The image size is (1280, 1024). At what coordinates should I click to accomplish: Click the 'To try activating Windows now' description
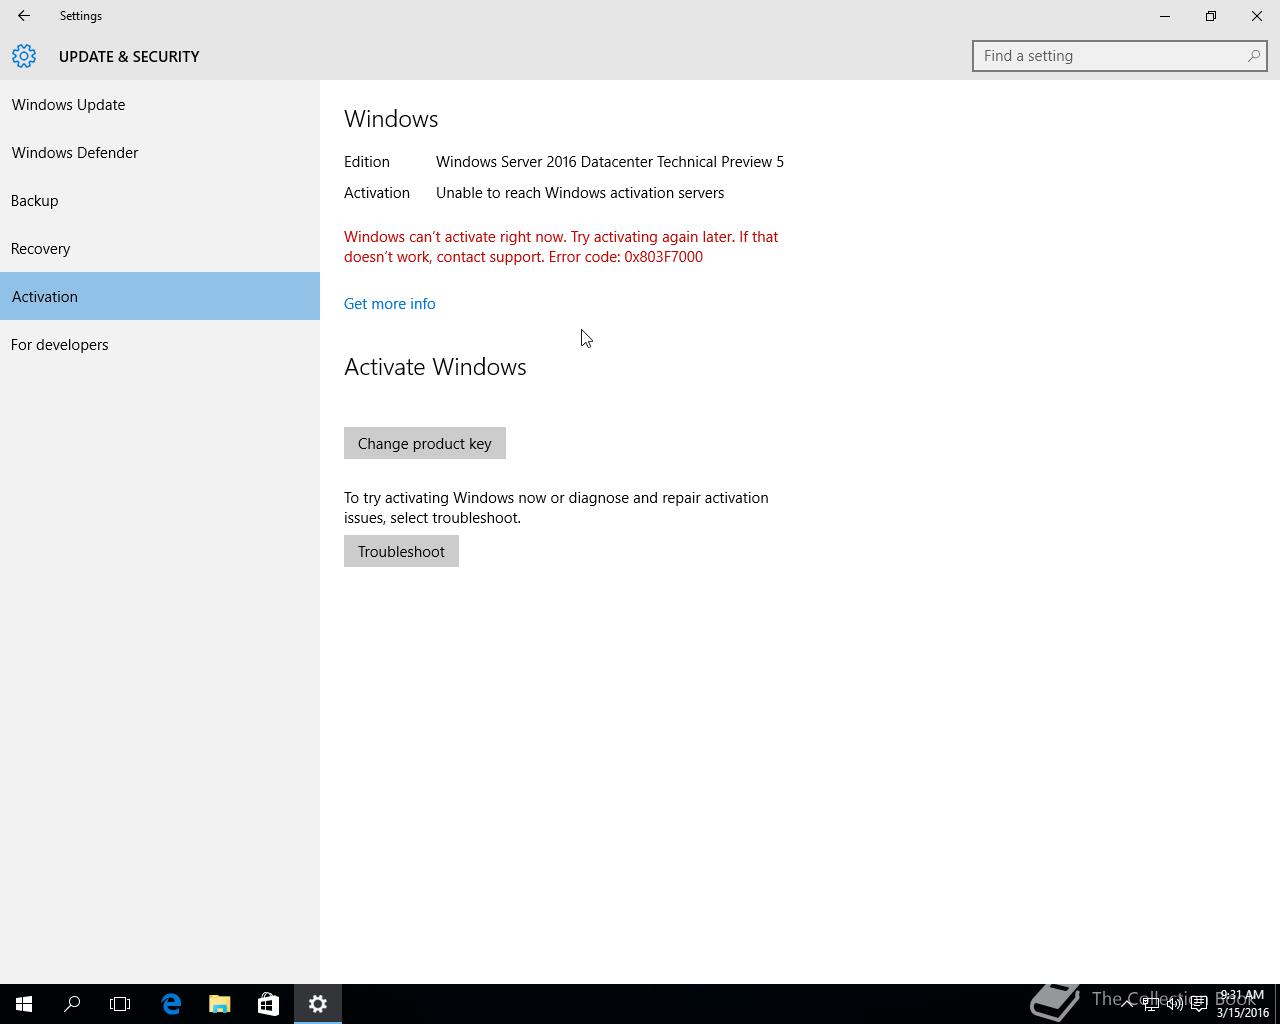tap(556, 507)
